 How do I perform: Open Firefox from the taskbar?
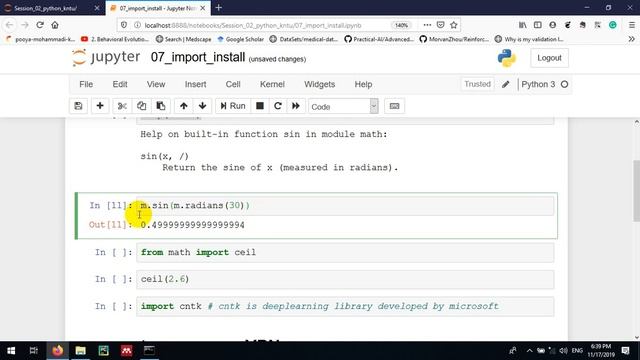pos(58,351)
